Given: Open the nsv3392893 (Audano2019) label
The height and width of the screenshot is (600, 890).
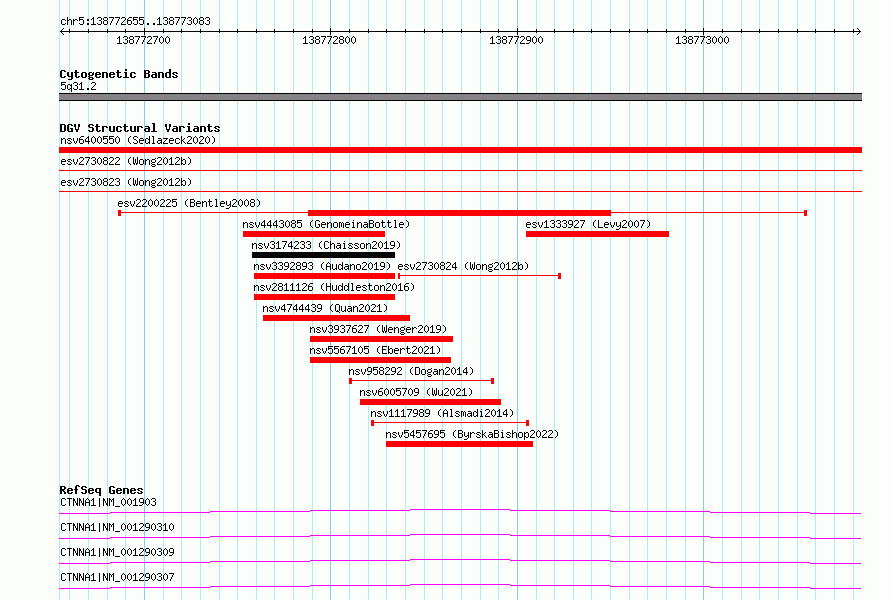Looking at the screenshot, I should pyautogui.click(x=322, y=266).
